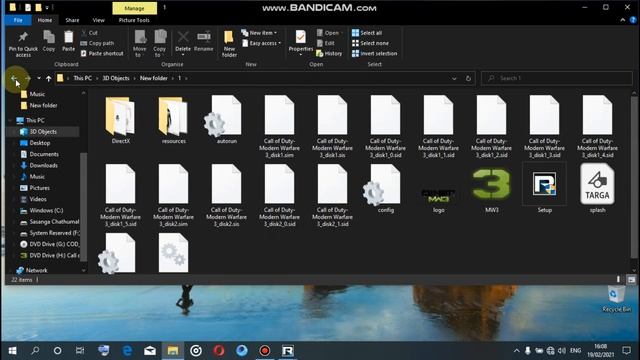Open Microsoft Edge from the taskbar

pyautogui.click(x=127, y=351)
